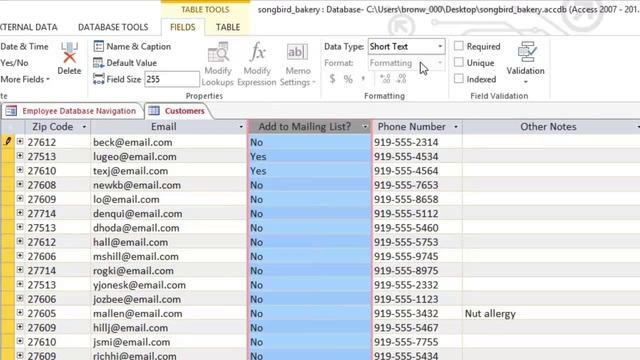640x360 pixels.
Task: Open Email column filter arrow
Action: coord(241,127)
